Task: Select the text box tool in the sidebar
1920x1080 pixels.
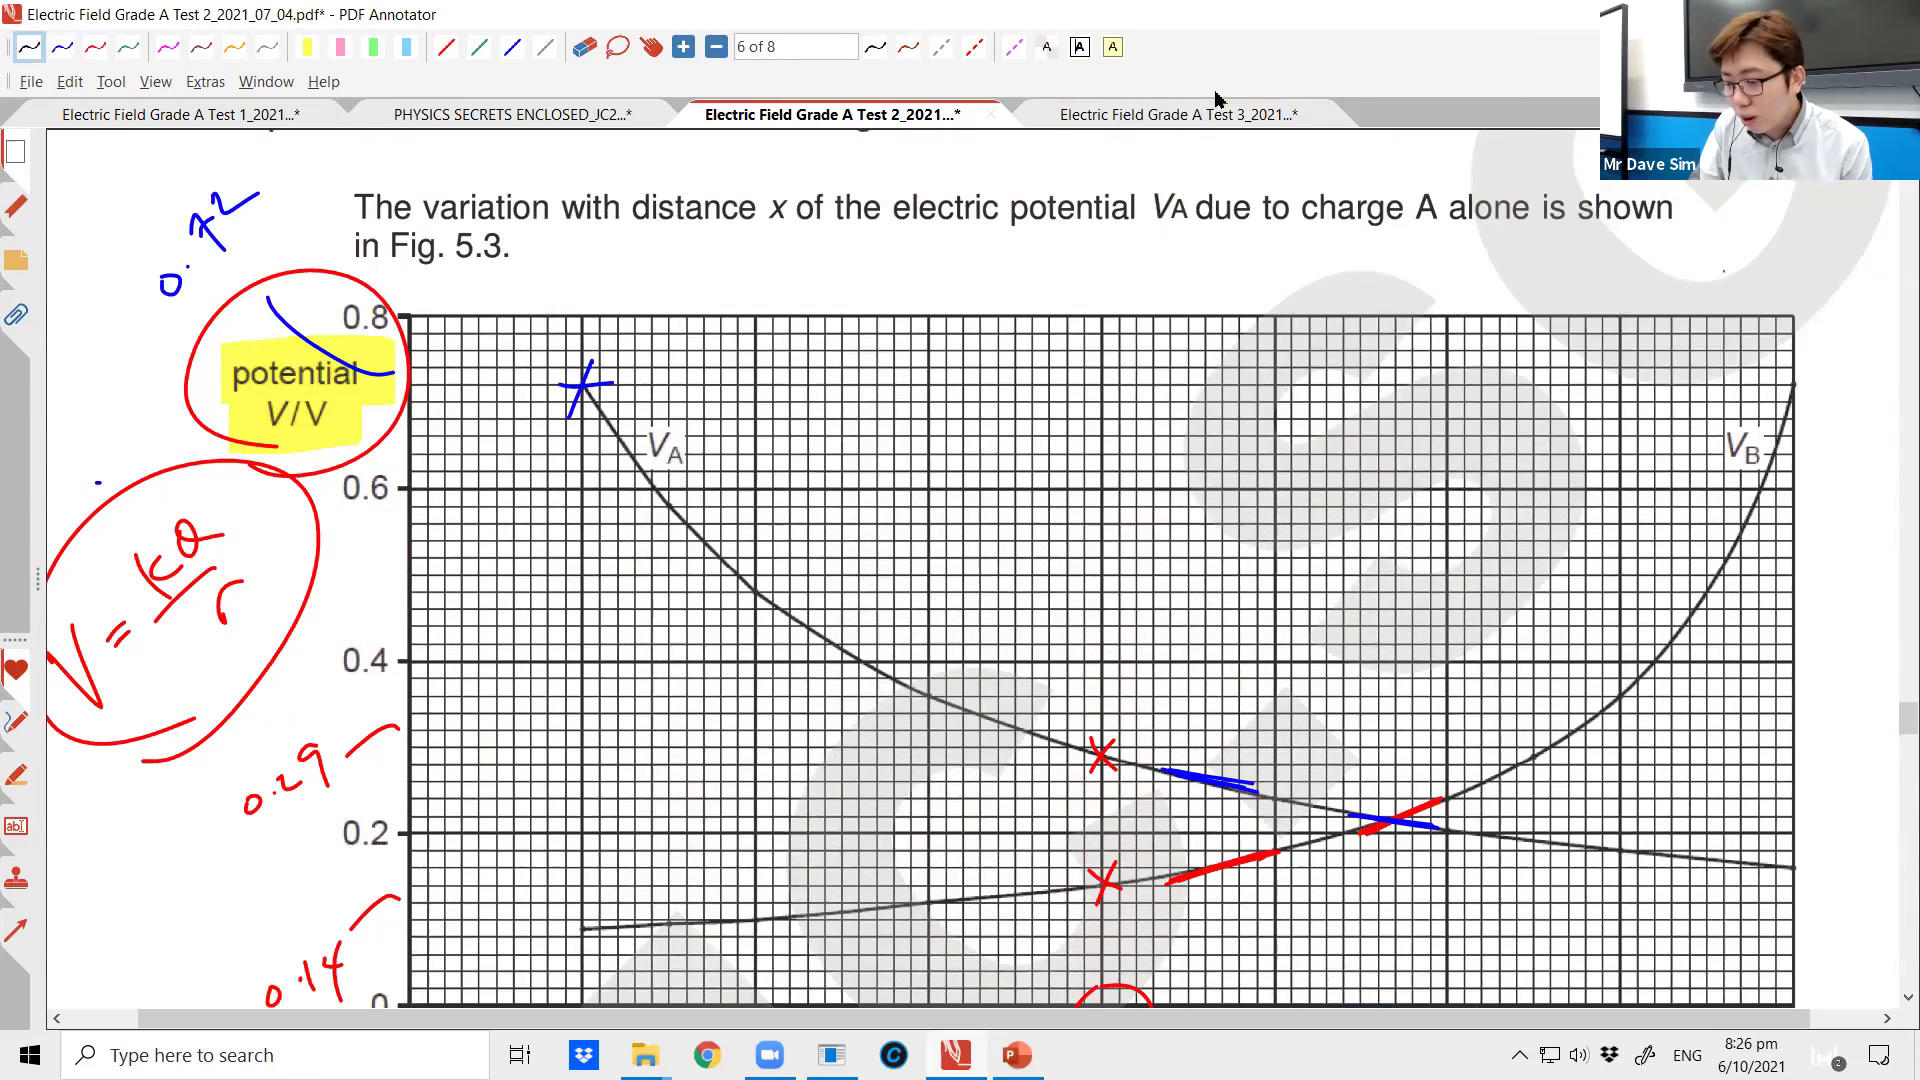Action: click(x=16, y=826)
